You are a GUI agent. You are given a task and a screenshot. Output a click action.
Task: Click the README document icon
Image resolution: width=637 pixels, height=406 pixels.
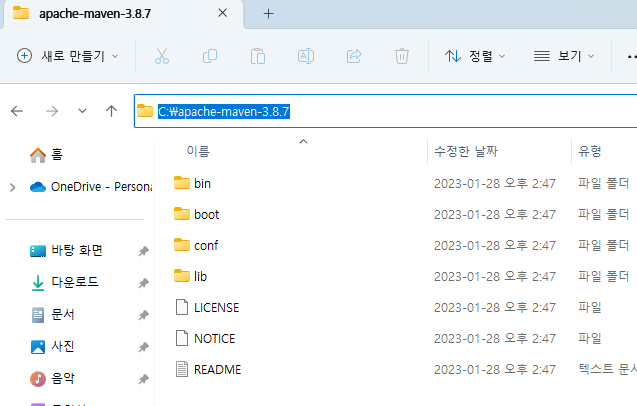(x=182, y=369)
